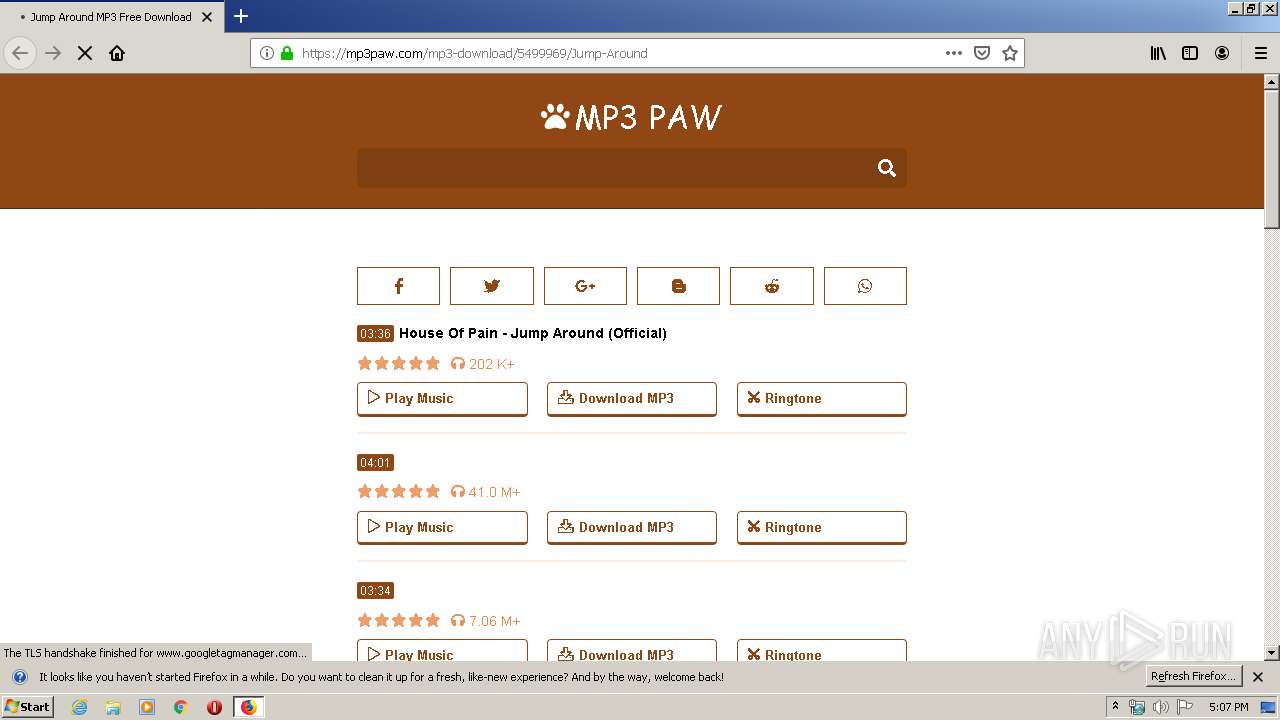Share the page on Google+

[x=585, y=285]
